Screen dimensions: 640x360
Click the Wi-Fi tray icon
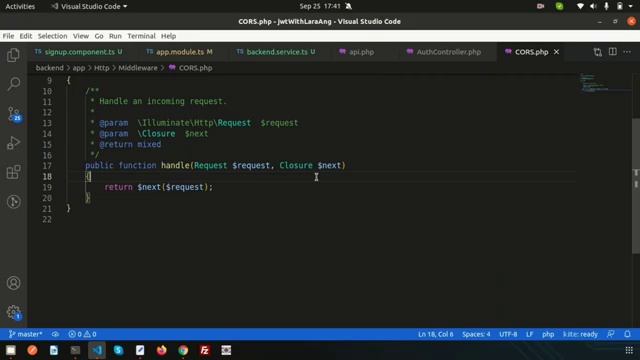(580, 6)
